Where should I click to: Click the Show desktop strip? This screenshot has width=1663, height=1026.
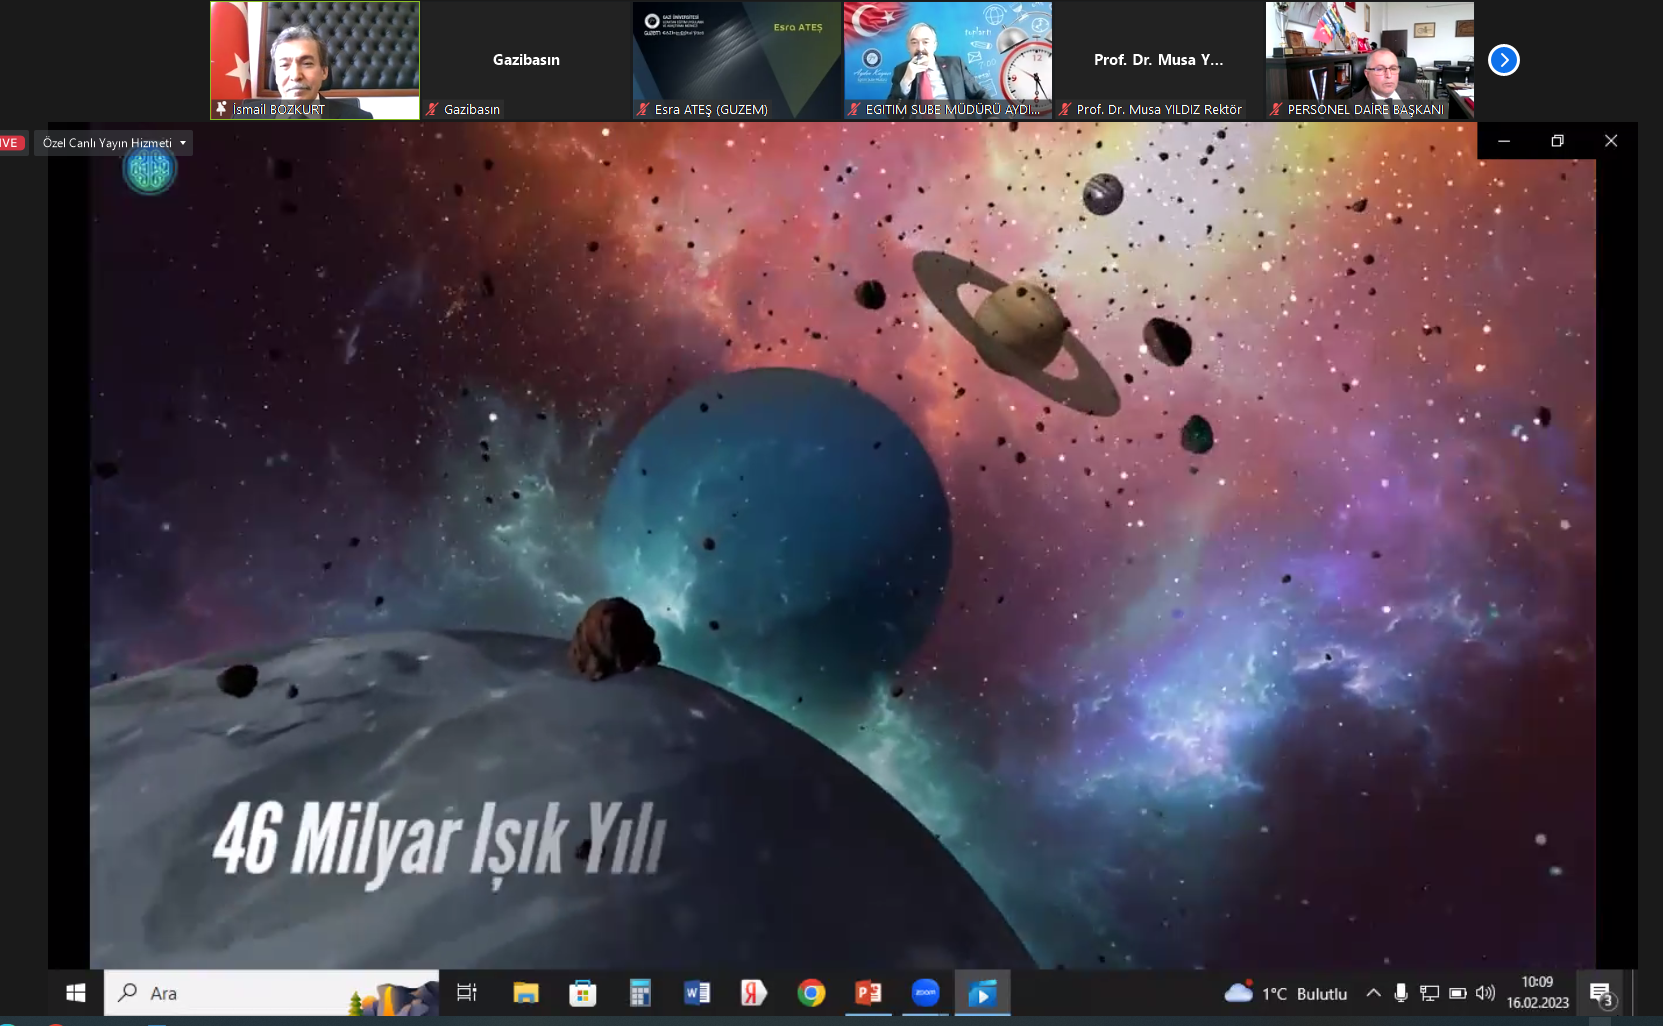[x=1635, y=993]
